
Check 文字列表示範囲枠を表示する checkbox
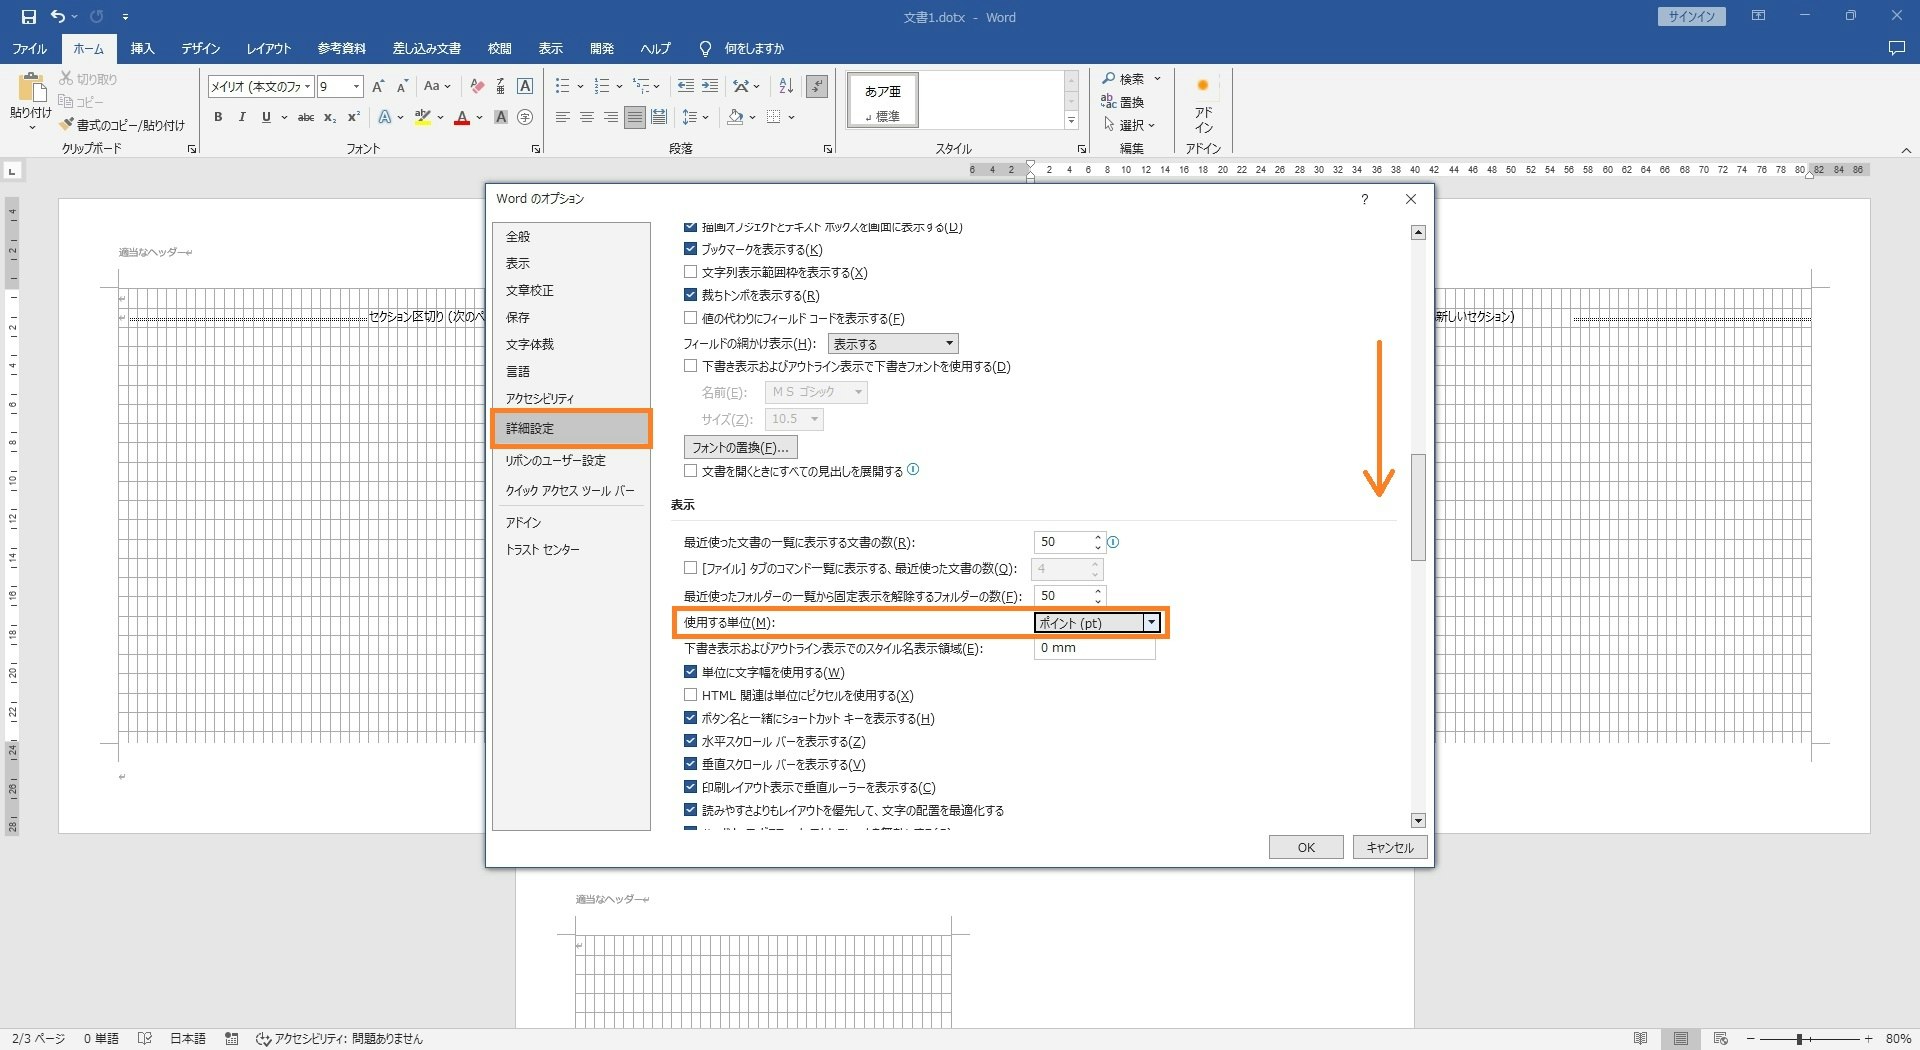(690, 272)
